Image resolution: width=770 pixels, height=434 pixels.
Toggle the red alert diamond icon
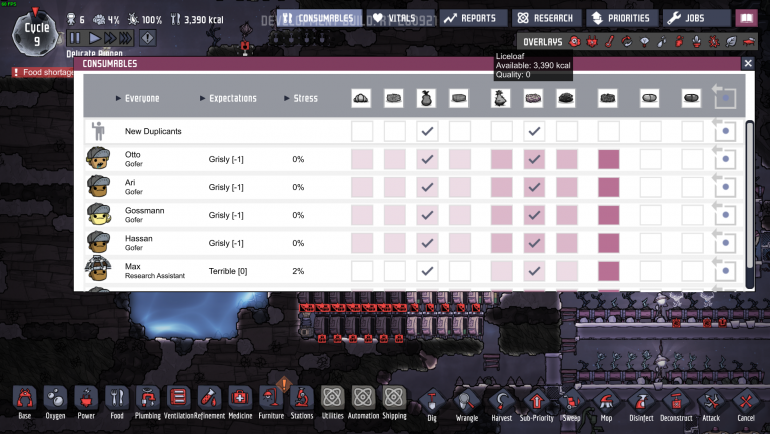click(148, 38)
